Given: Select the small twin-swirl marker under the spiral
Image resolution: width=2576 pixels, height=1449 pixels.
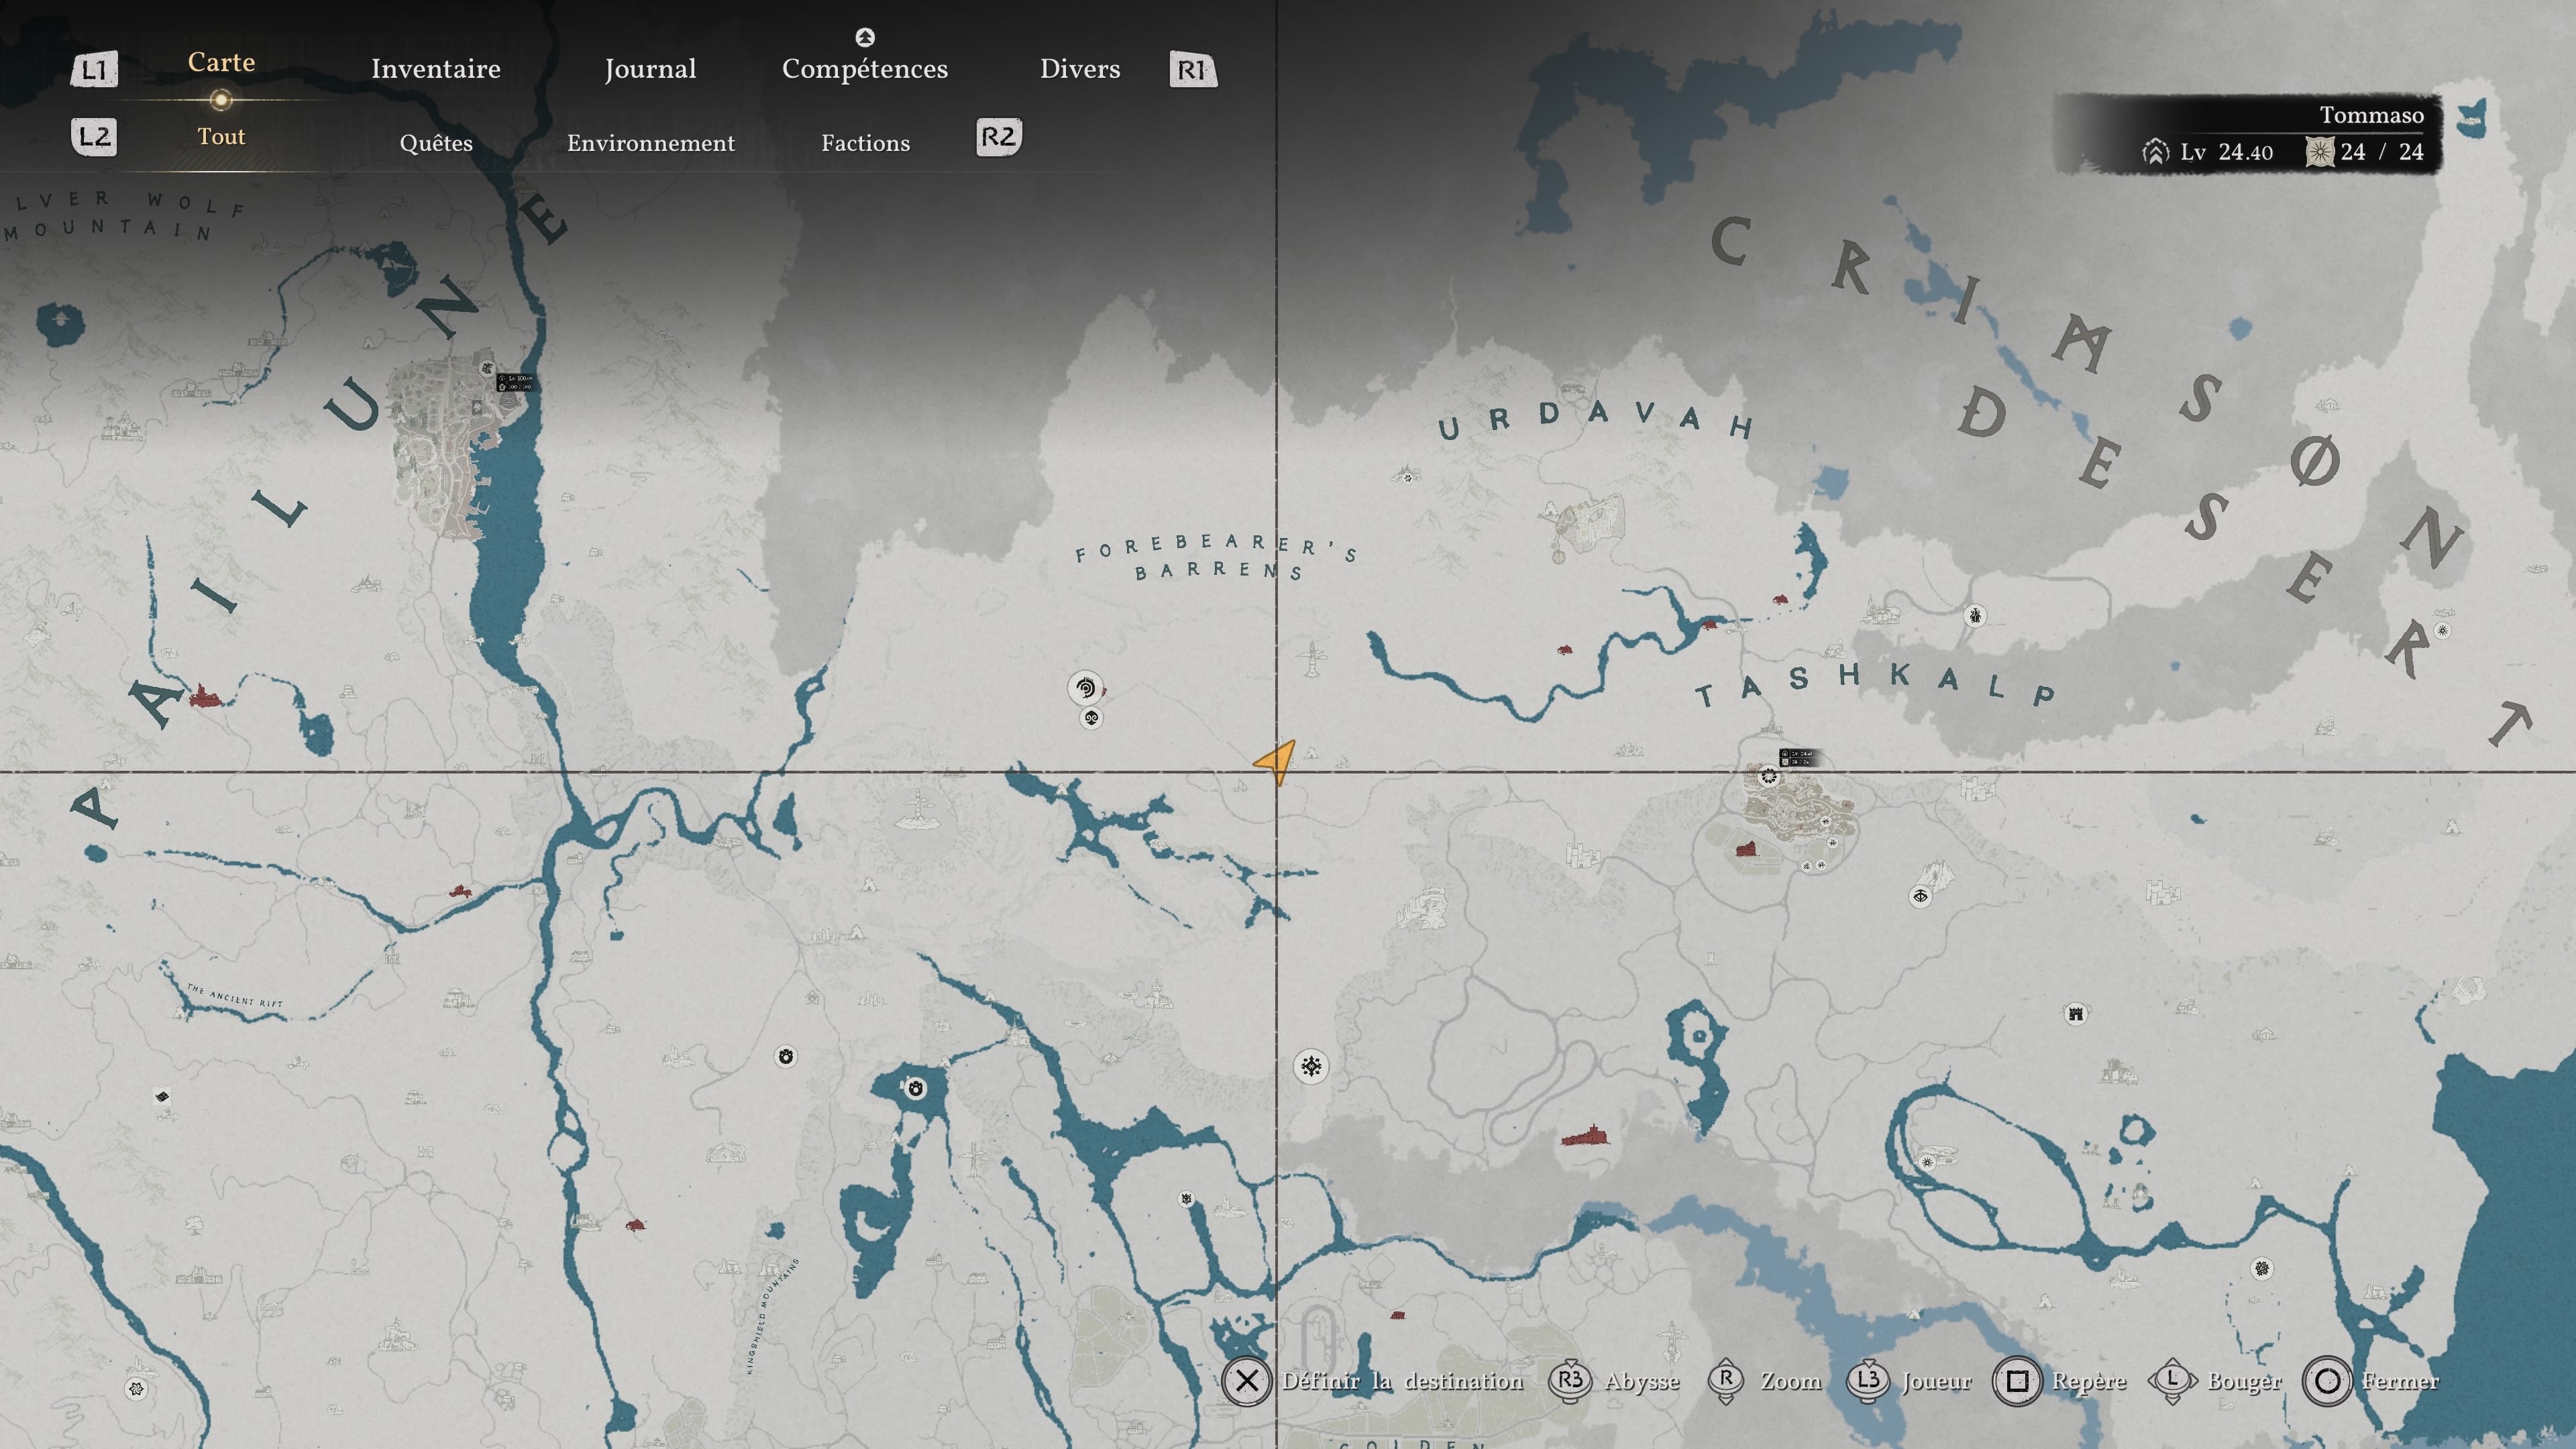Looking at the screenshot, I should coord(1091,718).
